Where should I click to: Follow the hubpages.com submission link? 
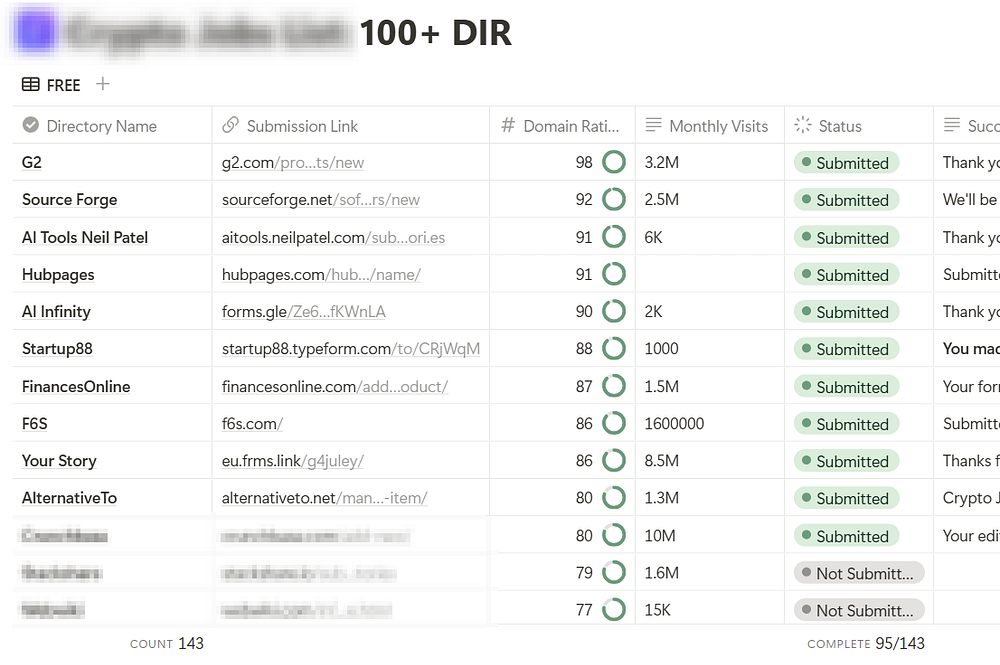(321, 275)
